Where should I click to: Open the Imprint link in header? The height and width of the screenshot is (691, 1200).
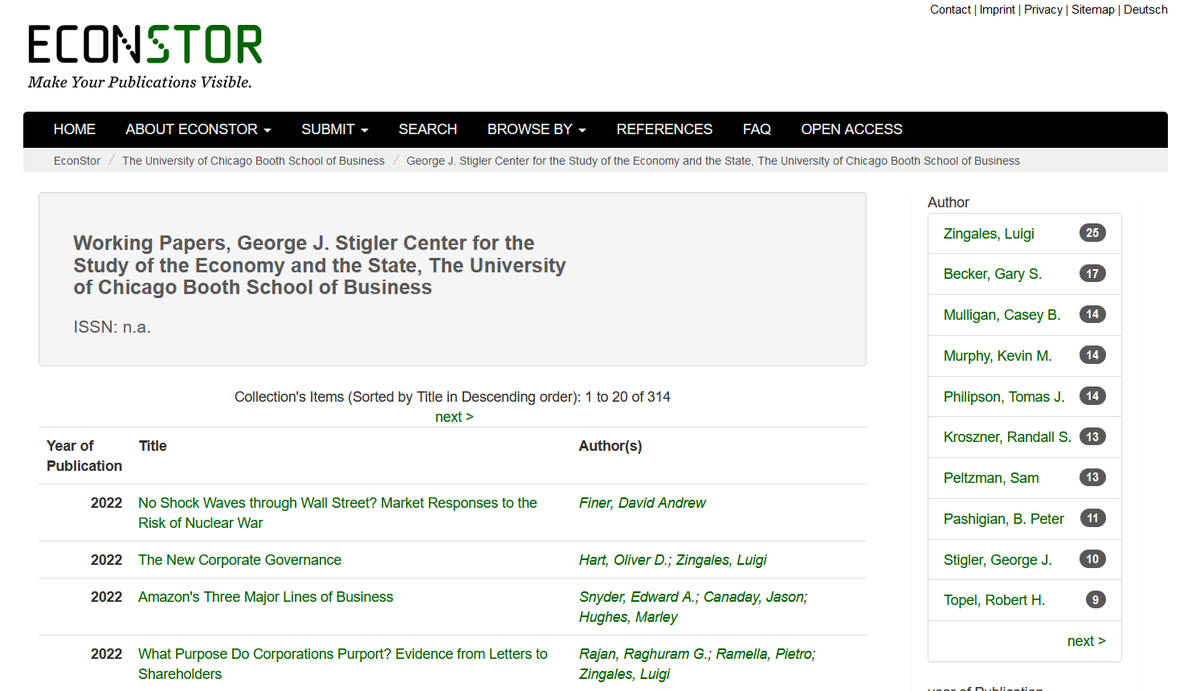pyautogui.click(x=997, y=9)
